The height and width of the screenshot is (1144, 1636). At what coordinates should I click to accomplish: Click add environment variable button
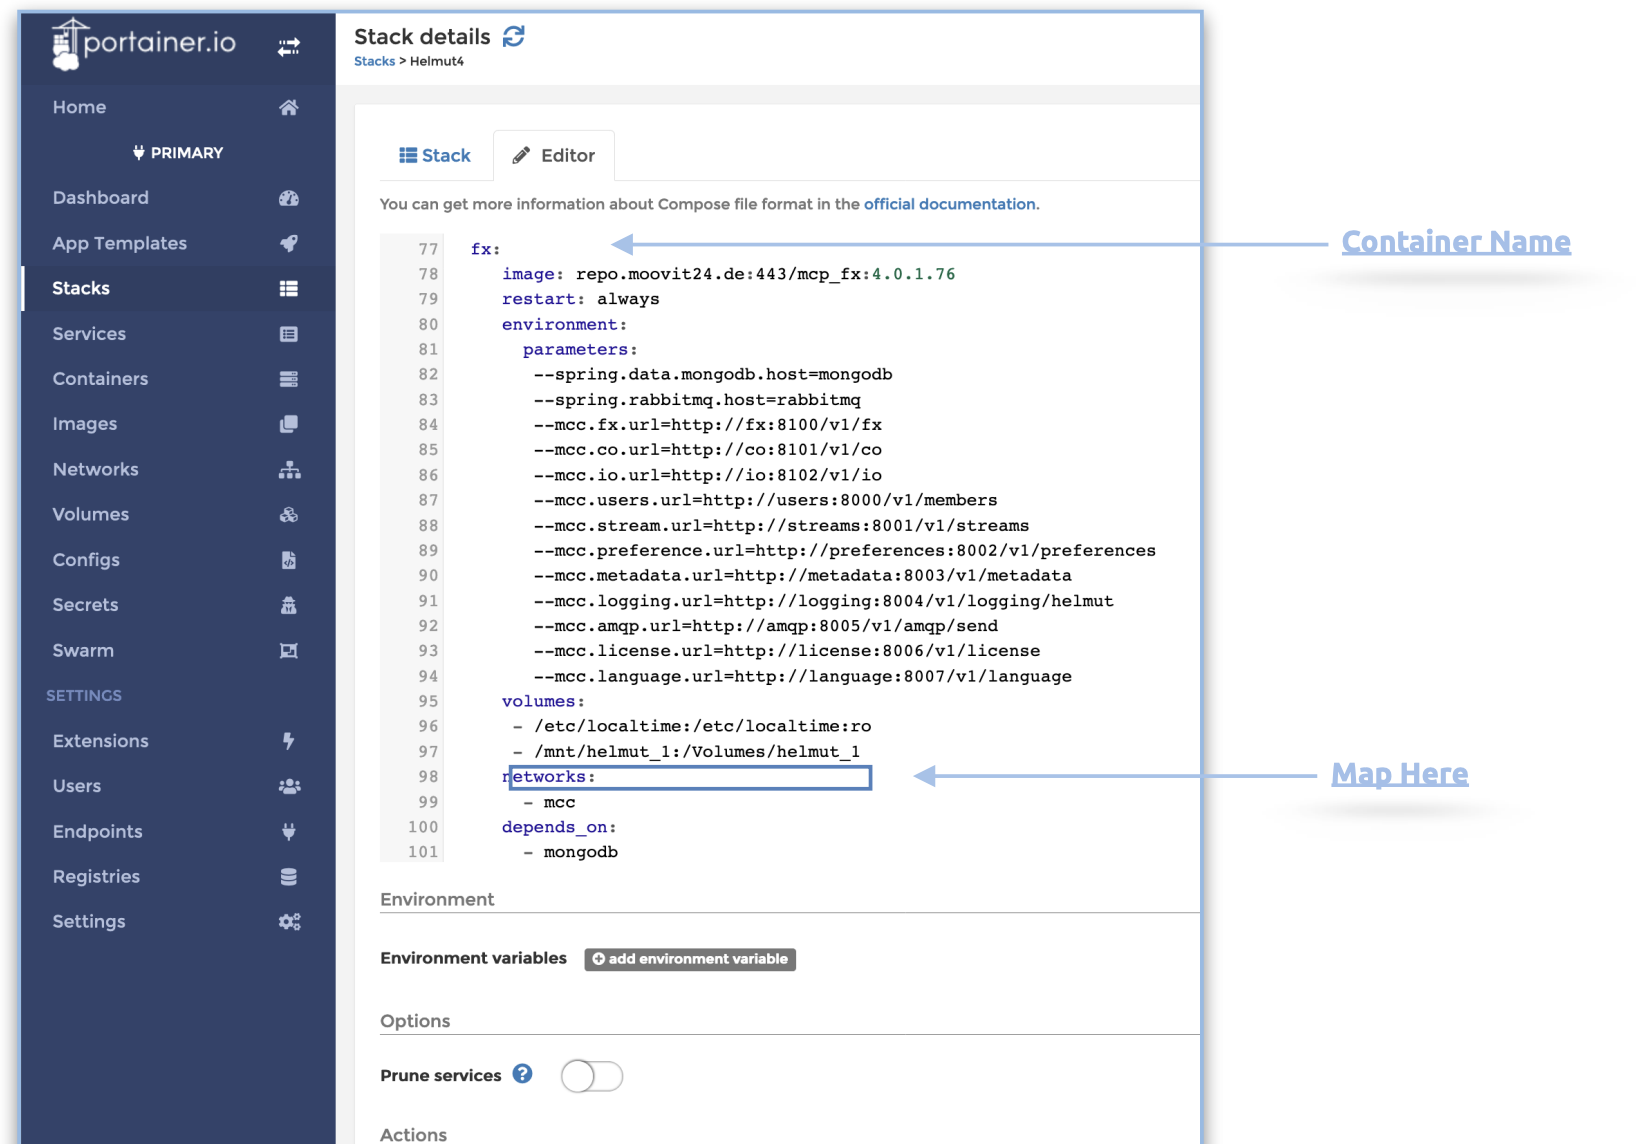click(690, 959)
